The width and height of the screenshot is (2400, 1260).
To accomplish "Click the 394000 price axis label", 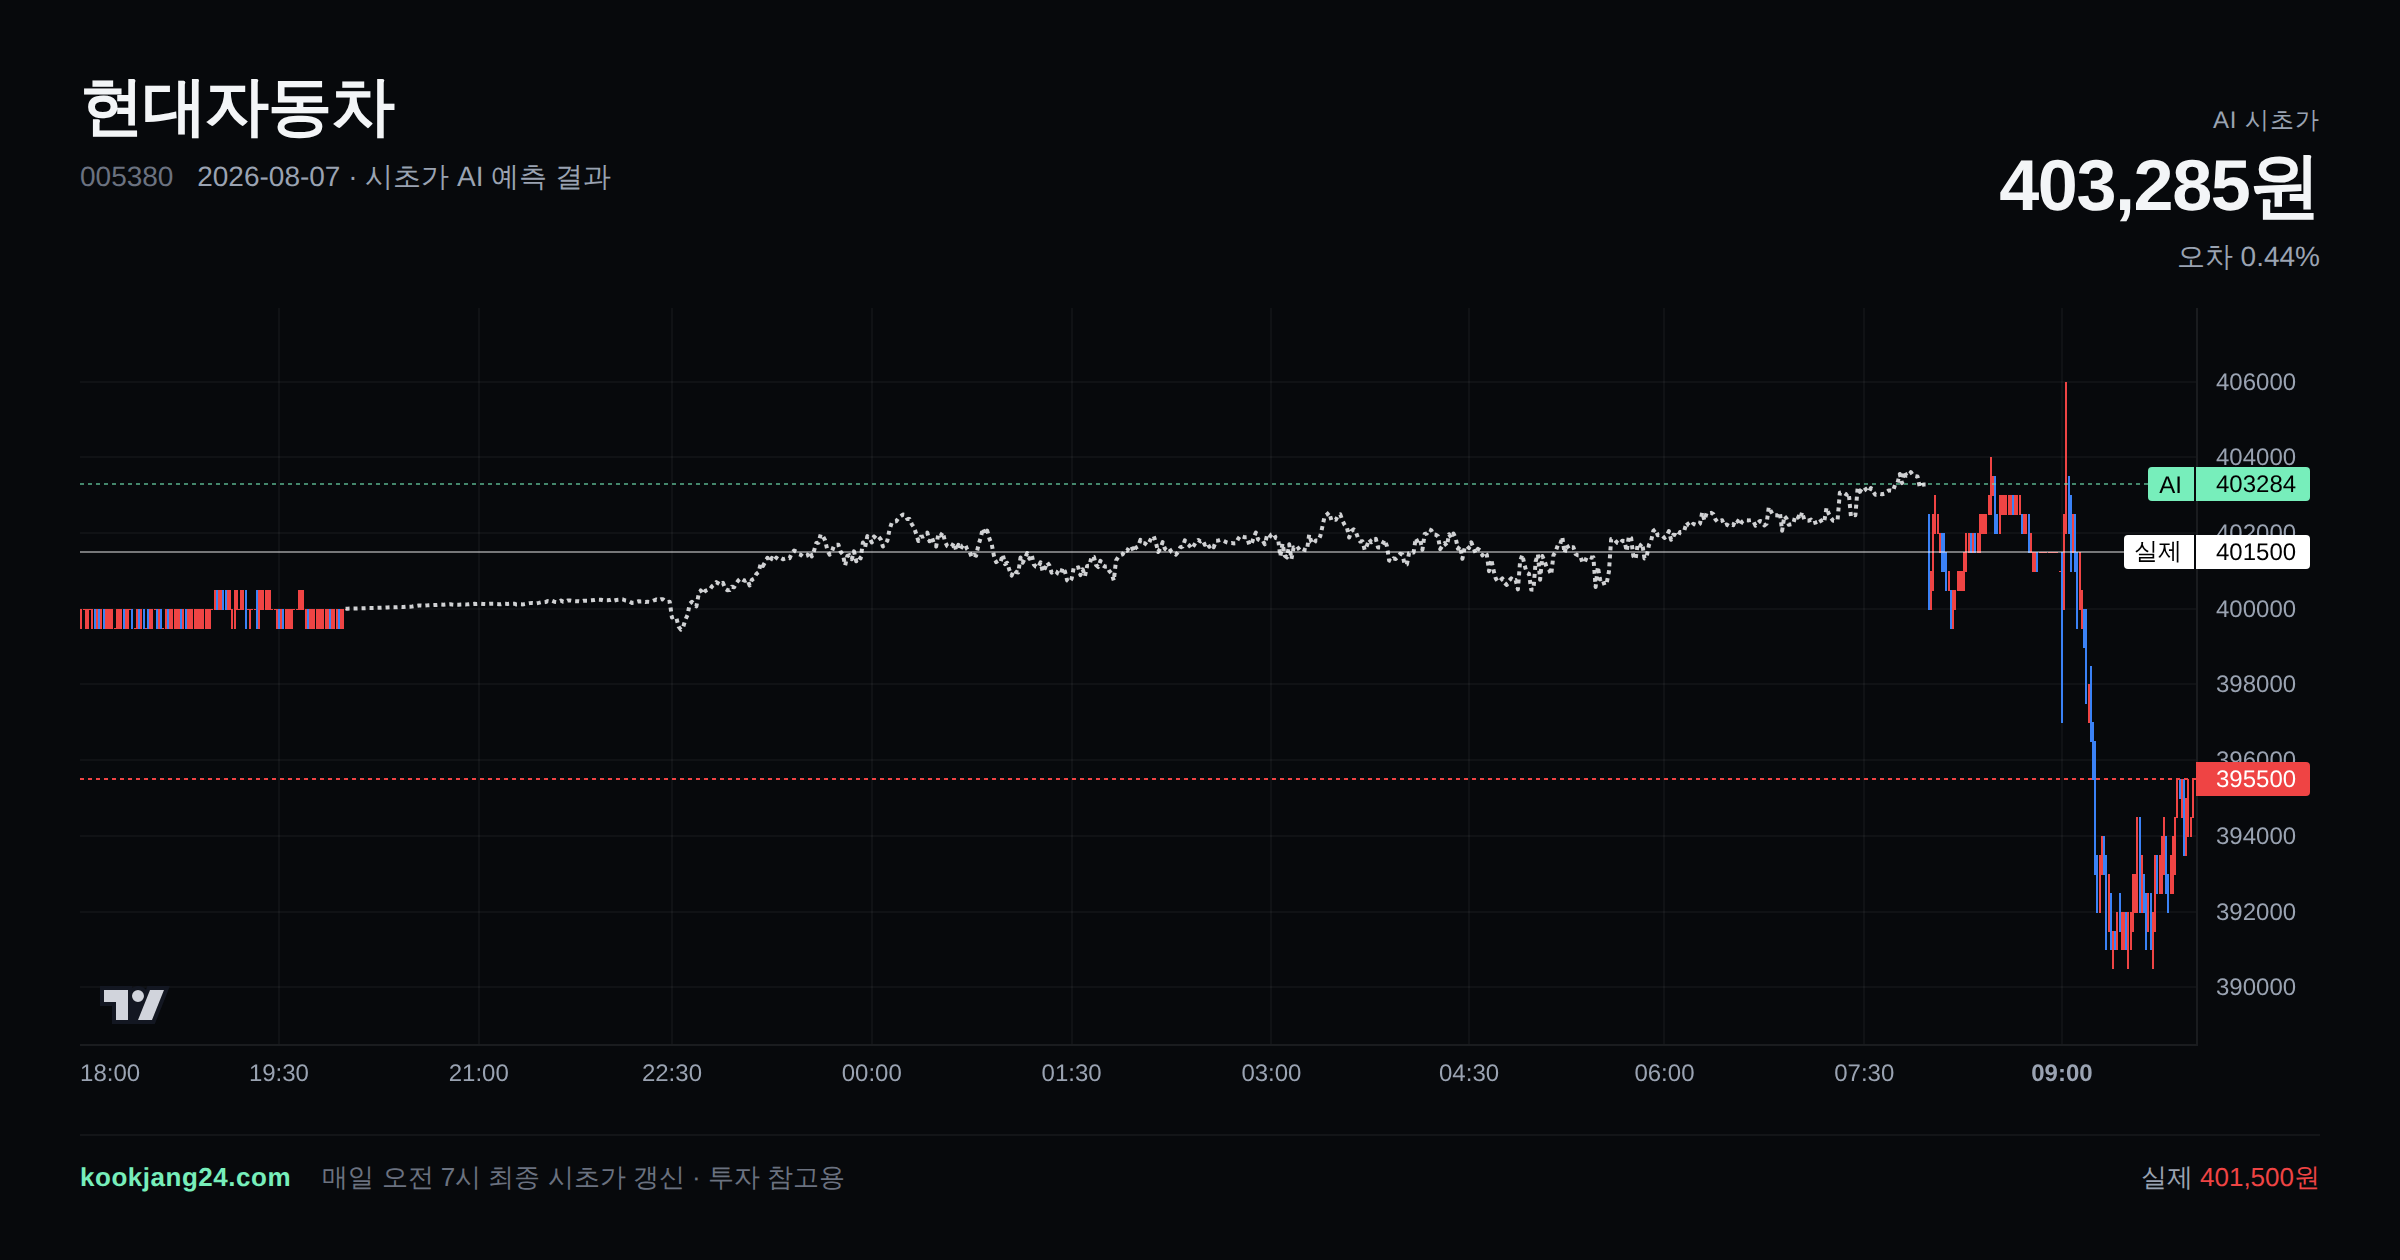I will tap(2255, 836).
